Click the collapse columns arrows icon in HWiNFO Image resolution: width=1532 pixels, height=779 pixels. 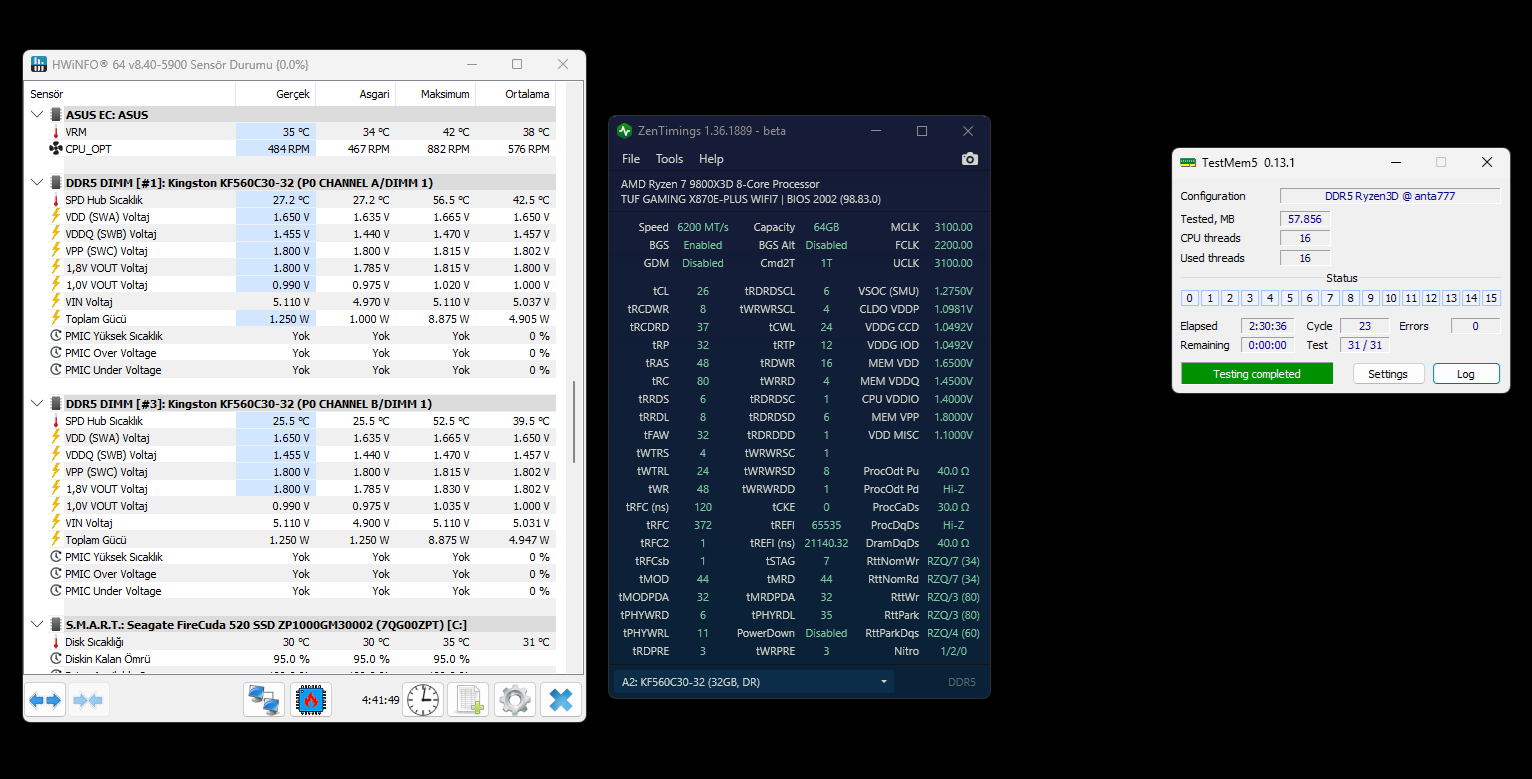(88, 700)
